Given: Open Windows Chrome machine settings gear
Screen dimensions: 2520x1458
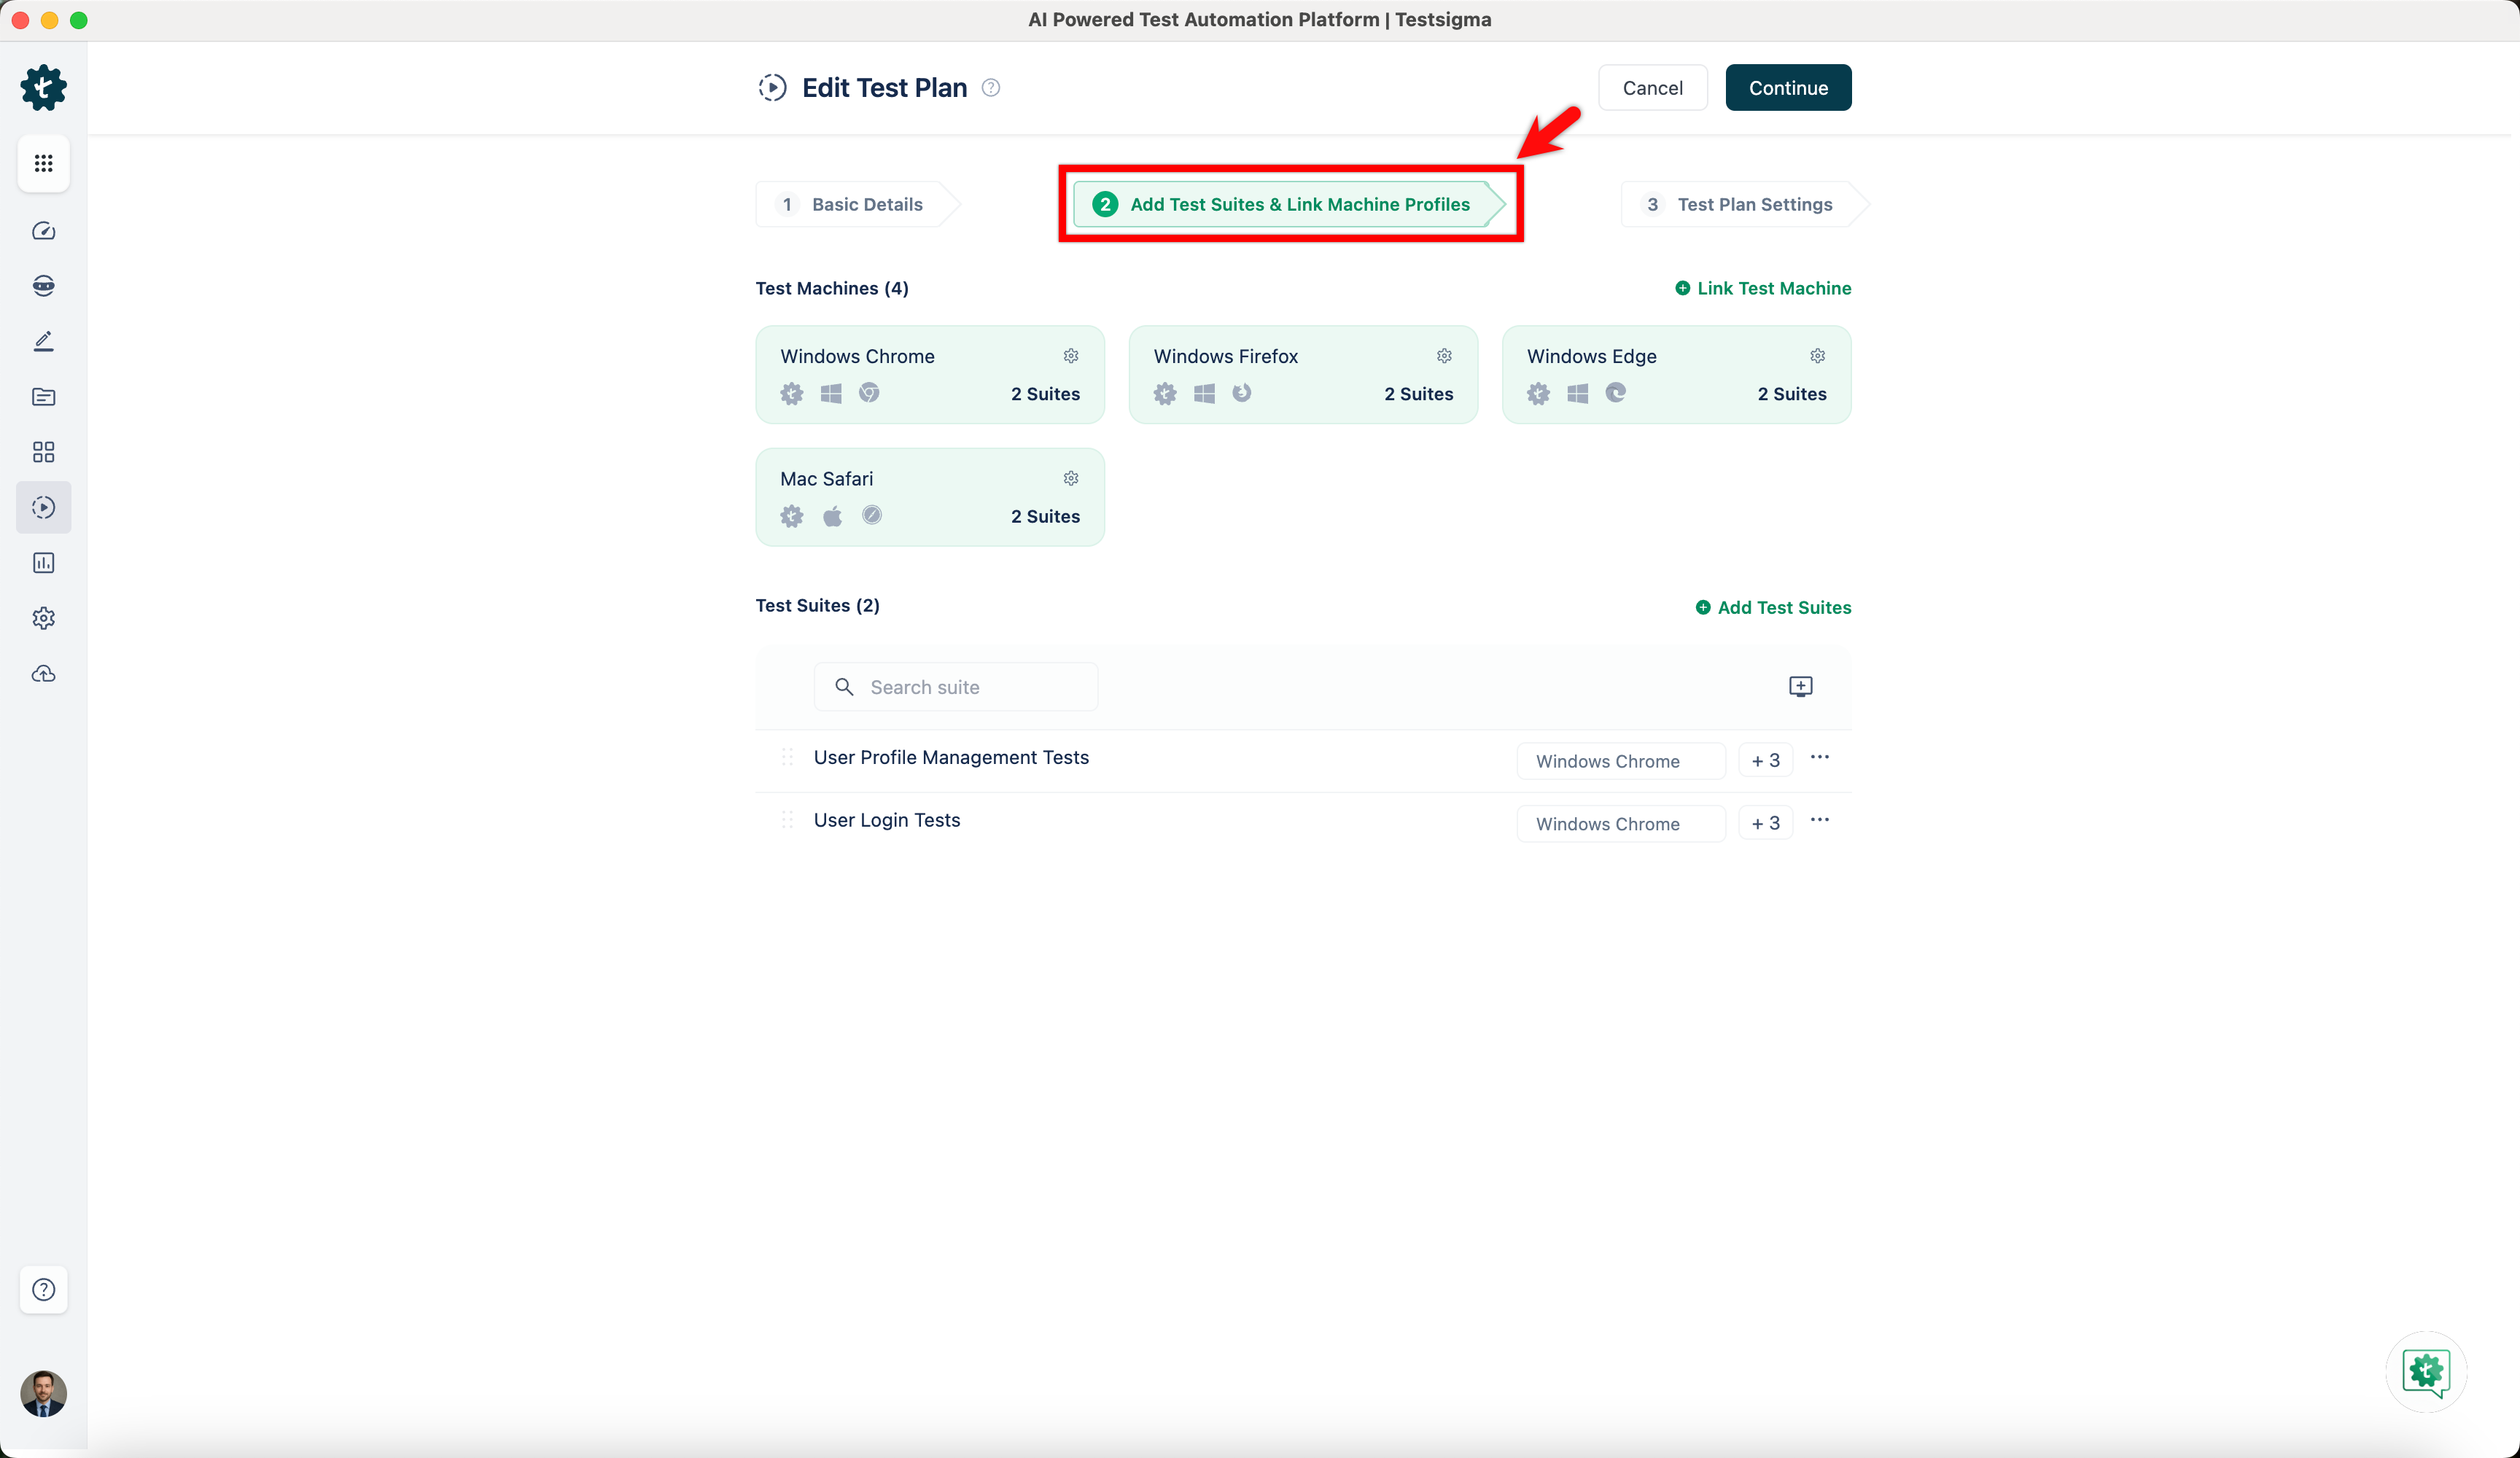Looking at the screenshot, I should 1070,356.
